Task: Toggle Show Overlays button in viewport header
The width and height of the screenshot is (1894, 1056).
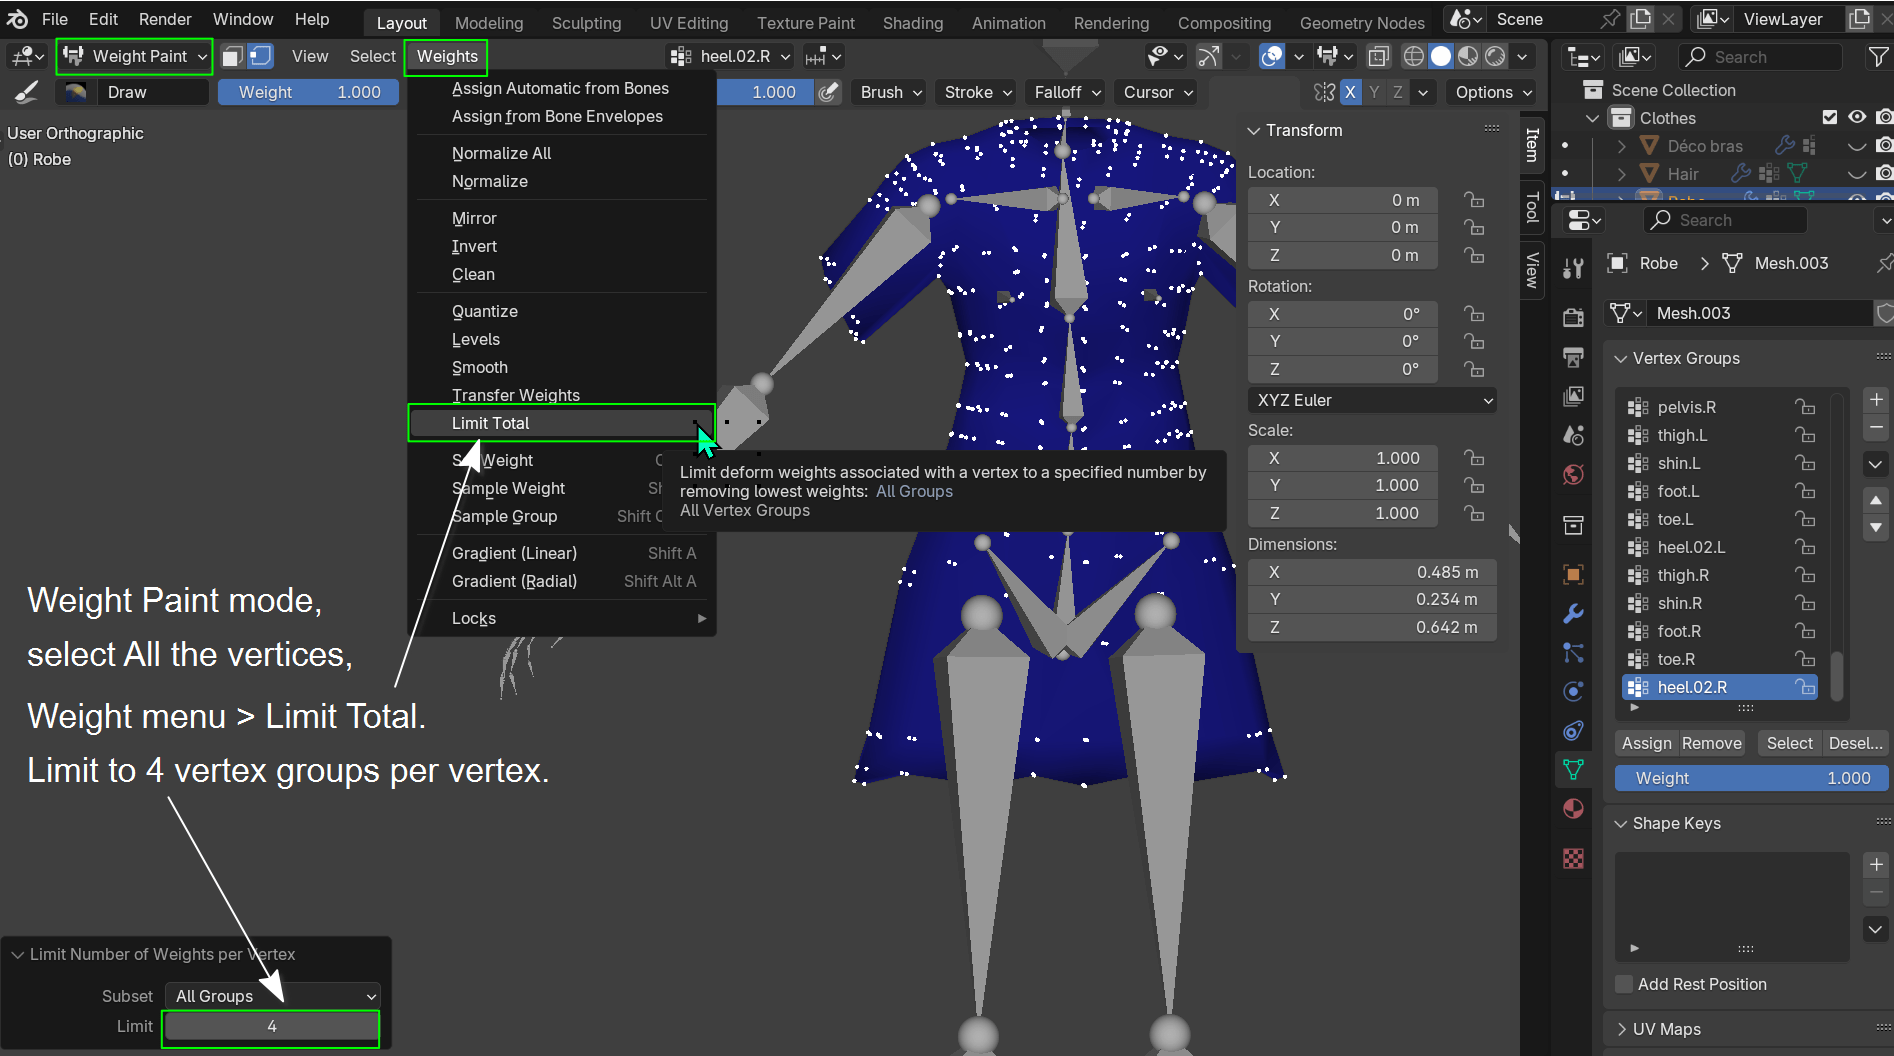Action: click(x=1271, y=56)
